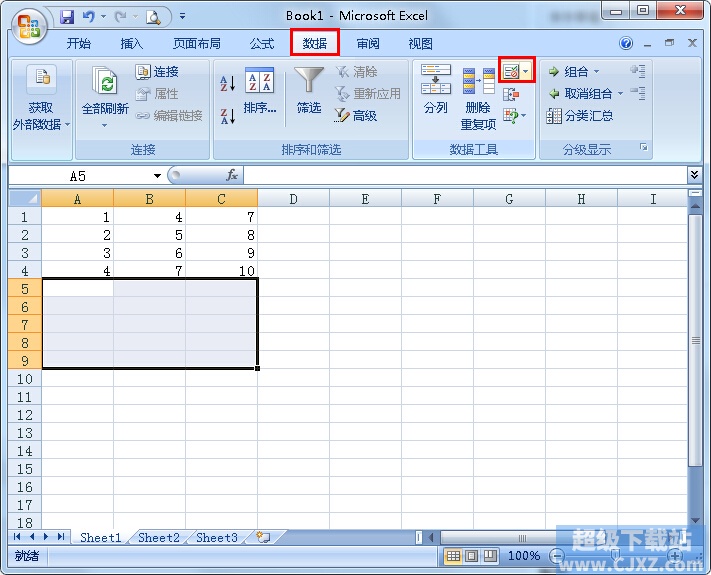Expand the 组合 dropdown arrow
The image size is (711, 575).
pos(597,72)
